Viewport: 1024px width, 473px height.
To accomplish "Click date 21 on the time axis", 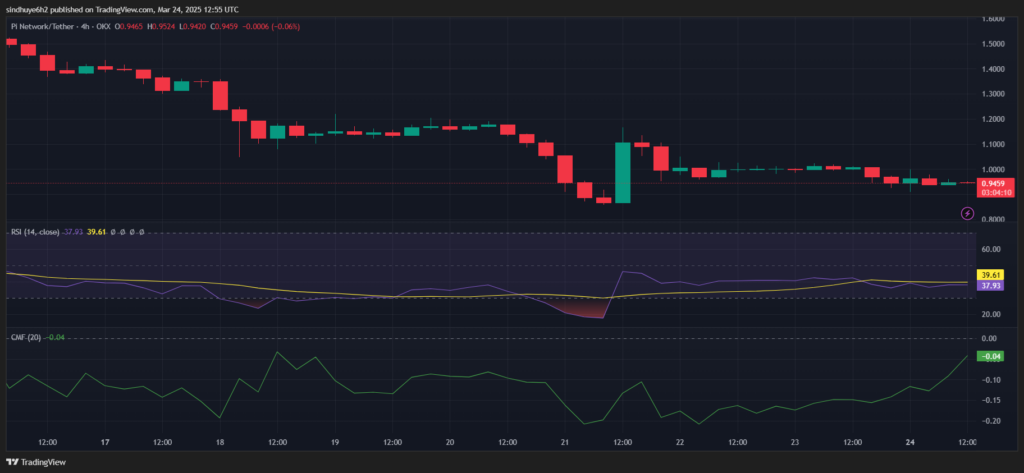I will pyautogui.click(x=565, y=442).
